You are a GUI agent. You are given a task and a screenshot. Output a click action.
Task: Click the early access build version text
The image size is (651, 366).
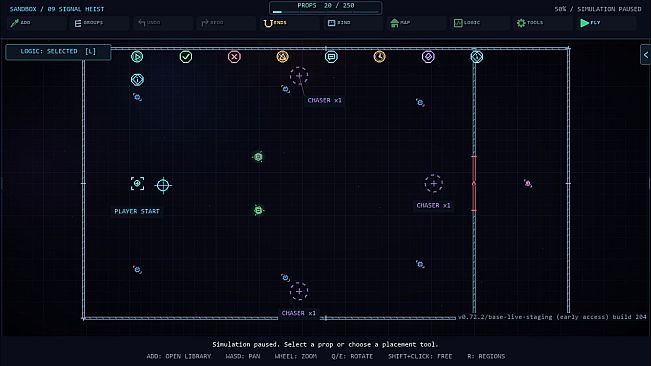(x=552, y=317)
